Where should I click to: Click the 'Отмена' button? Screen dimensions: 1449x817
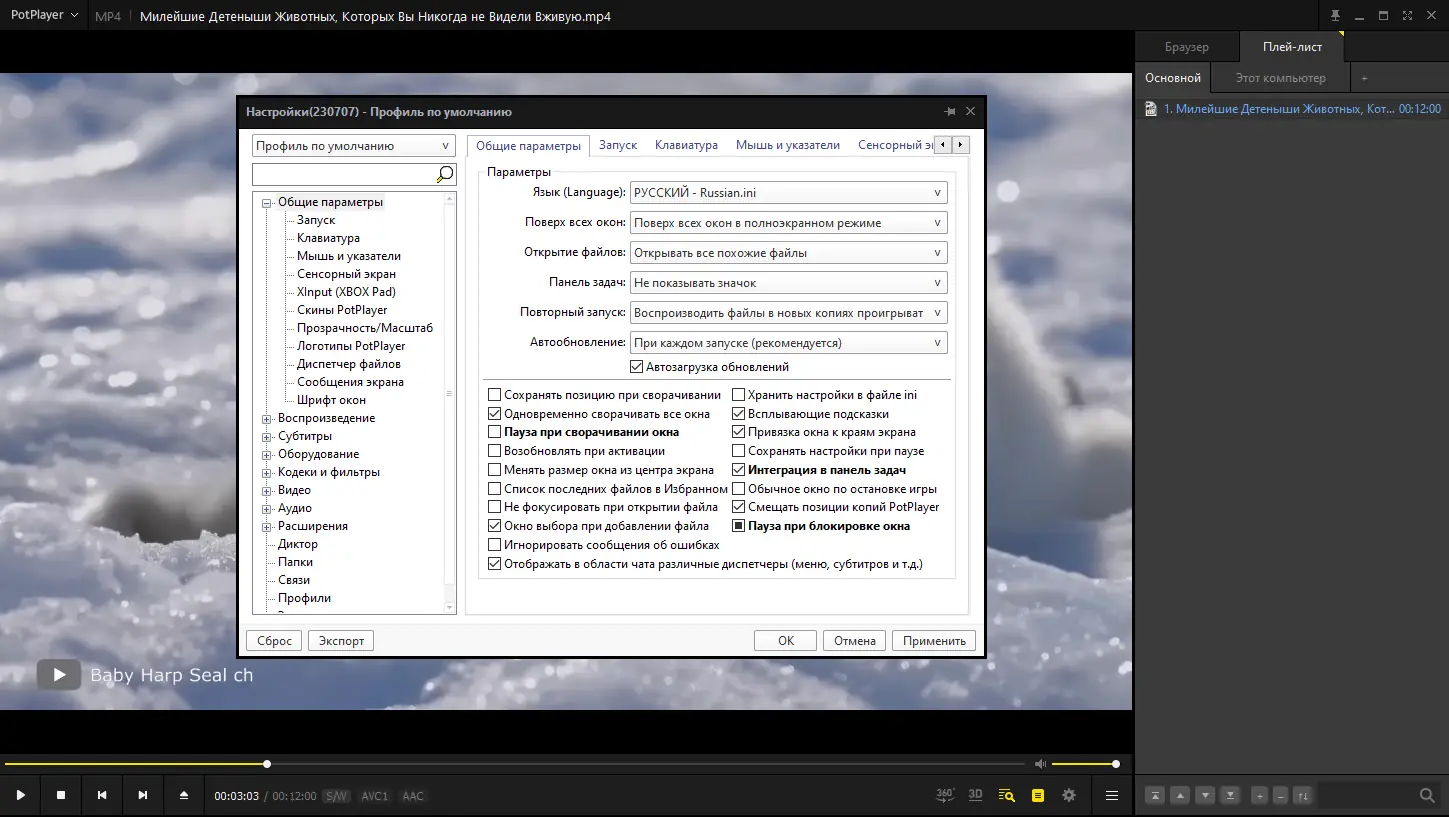tap(855, 641)
